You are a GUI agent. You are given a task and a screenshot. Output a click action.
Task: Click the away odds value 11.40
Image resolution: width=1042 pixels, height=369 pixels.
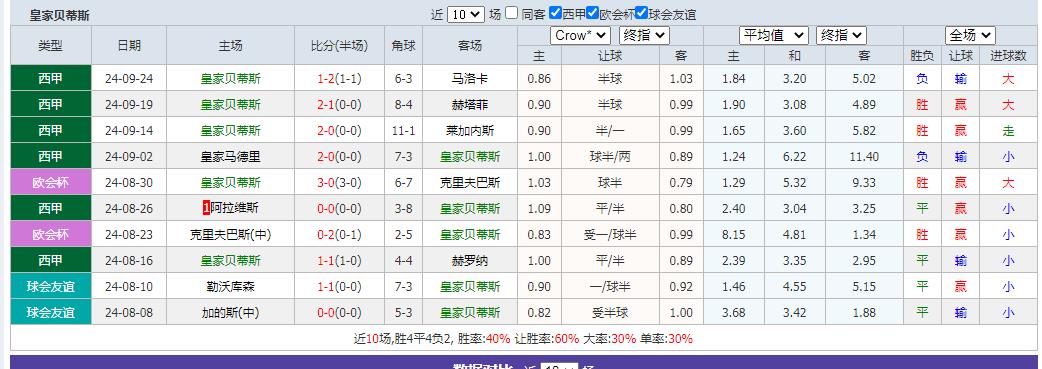(864, 157)
